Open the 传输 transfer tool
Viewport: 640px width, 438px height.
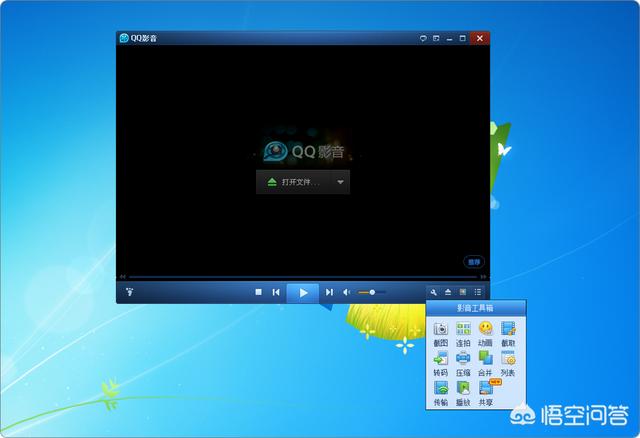click(x=440, y=394)
